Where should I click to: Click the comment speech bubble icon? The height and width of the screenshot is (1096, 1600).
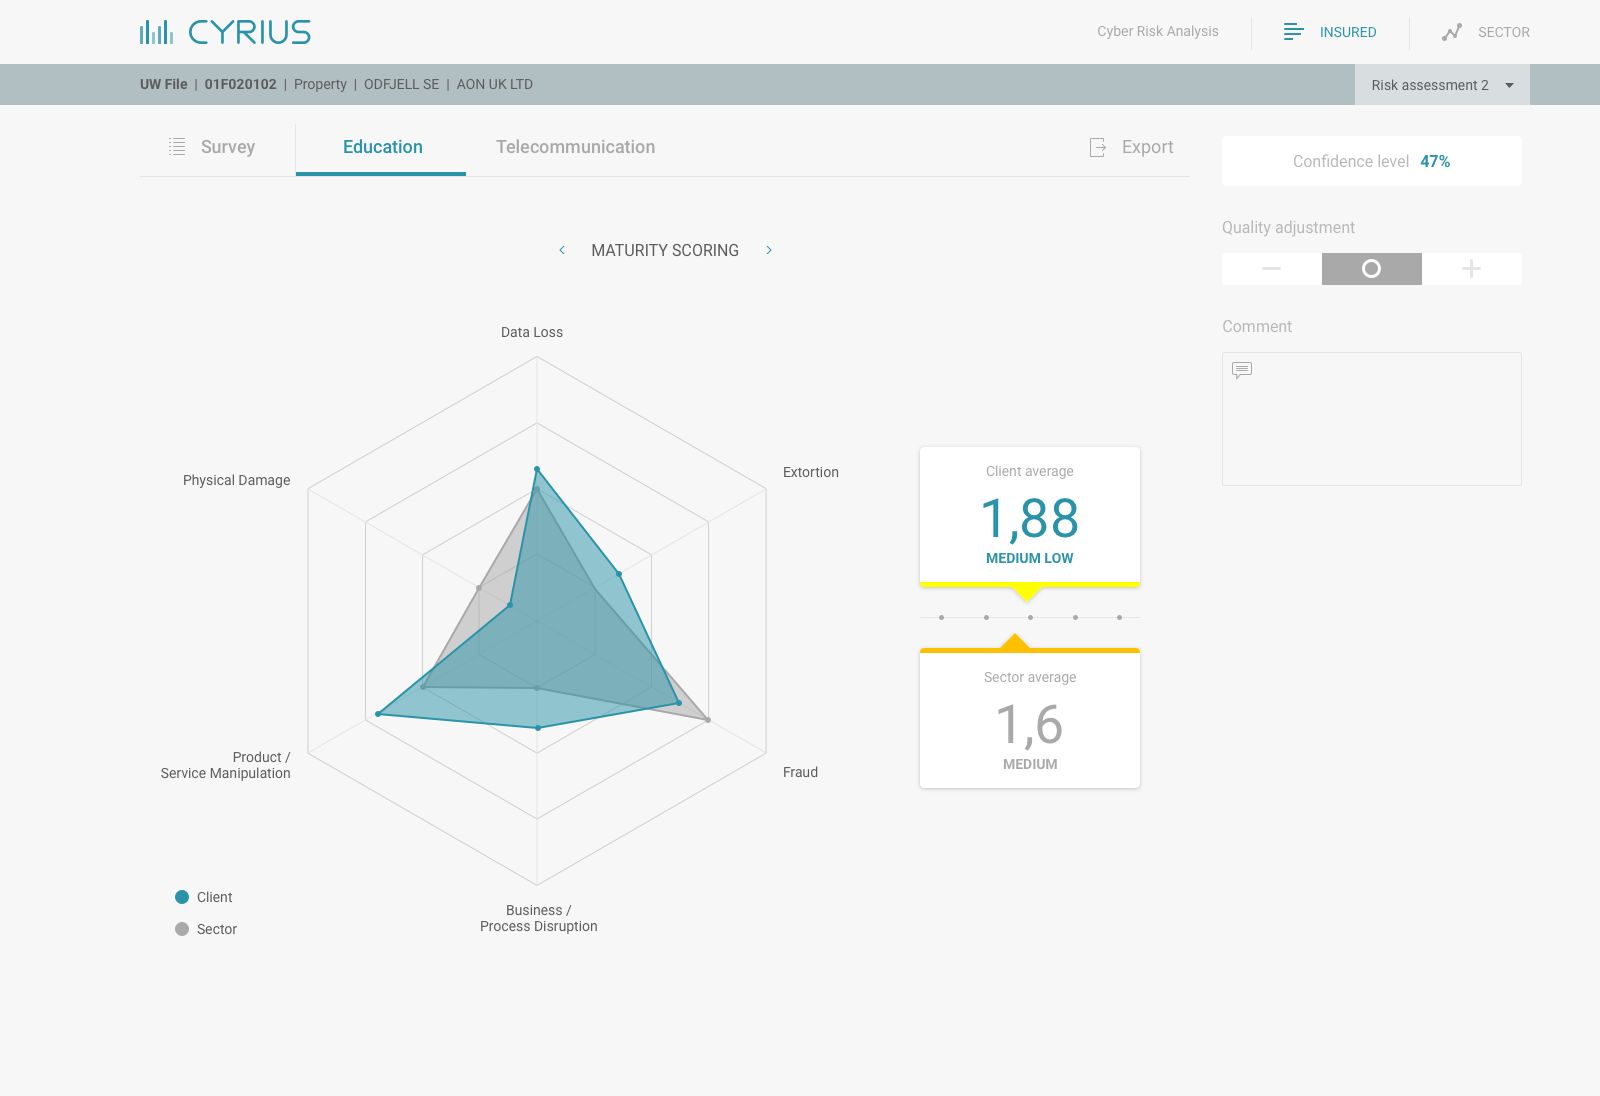1242,370
